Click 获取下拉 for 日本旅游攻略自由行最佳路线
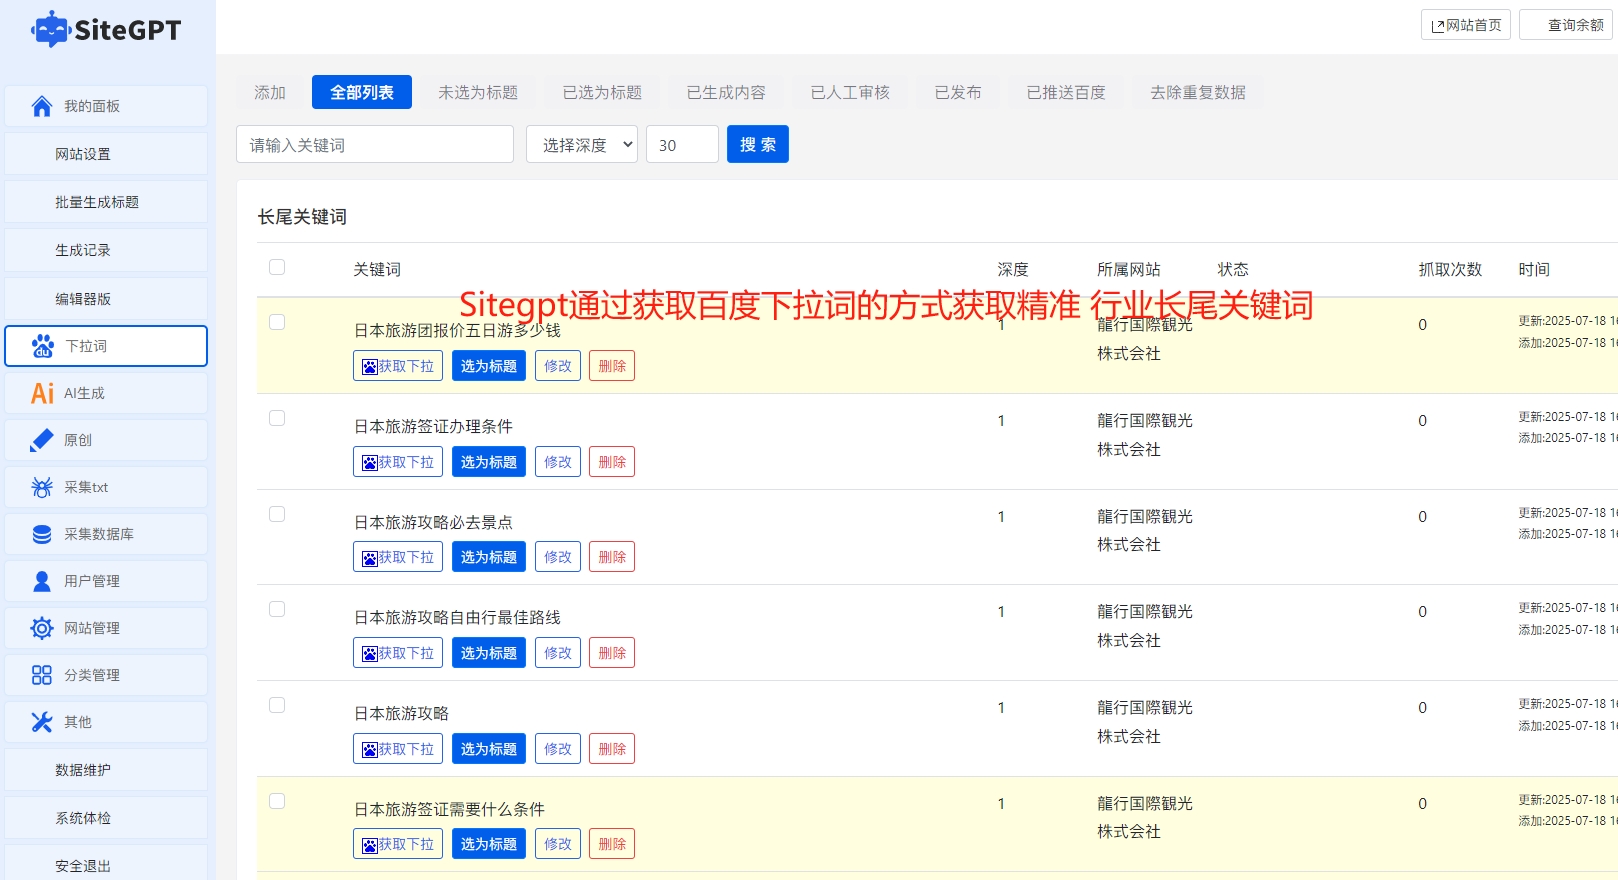The width and height of the screenshot is (1618, 880). [x=398, y=653]
